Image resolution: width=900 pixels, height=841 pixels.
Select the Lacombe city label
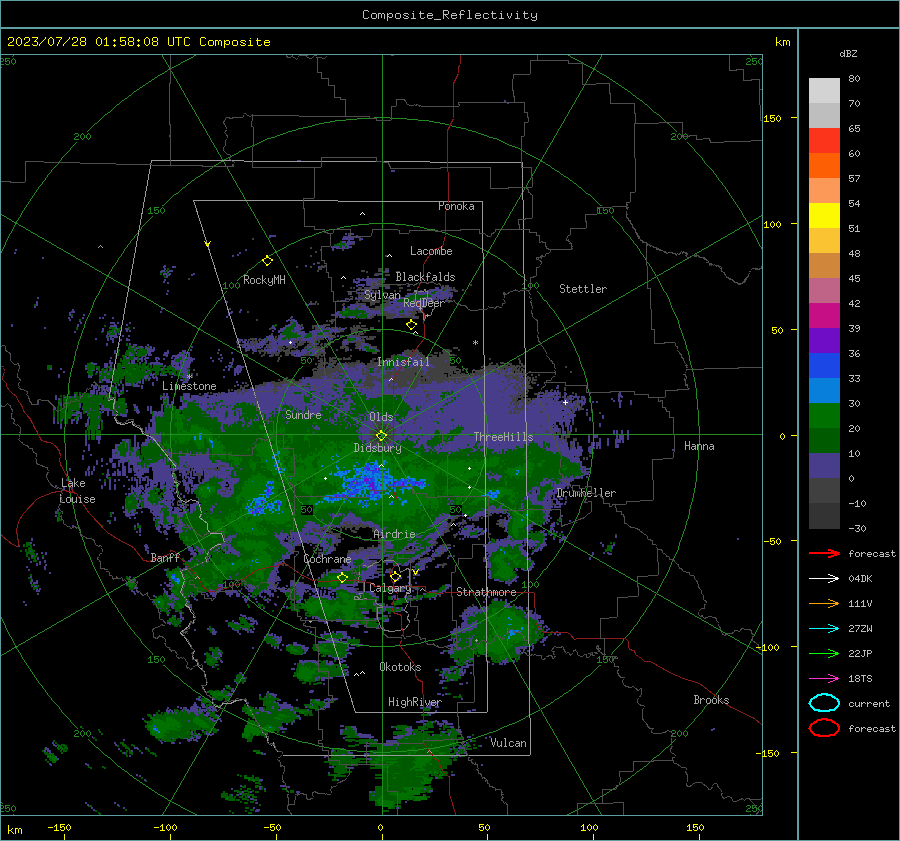click(431, 251)
